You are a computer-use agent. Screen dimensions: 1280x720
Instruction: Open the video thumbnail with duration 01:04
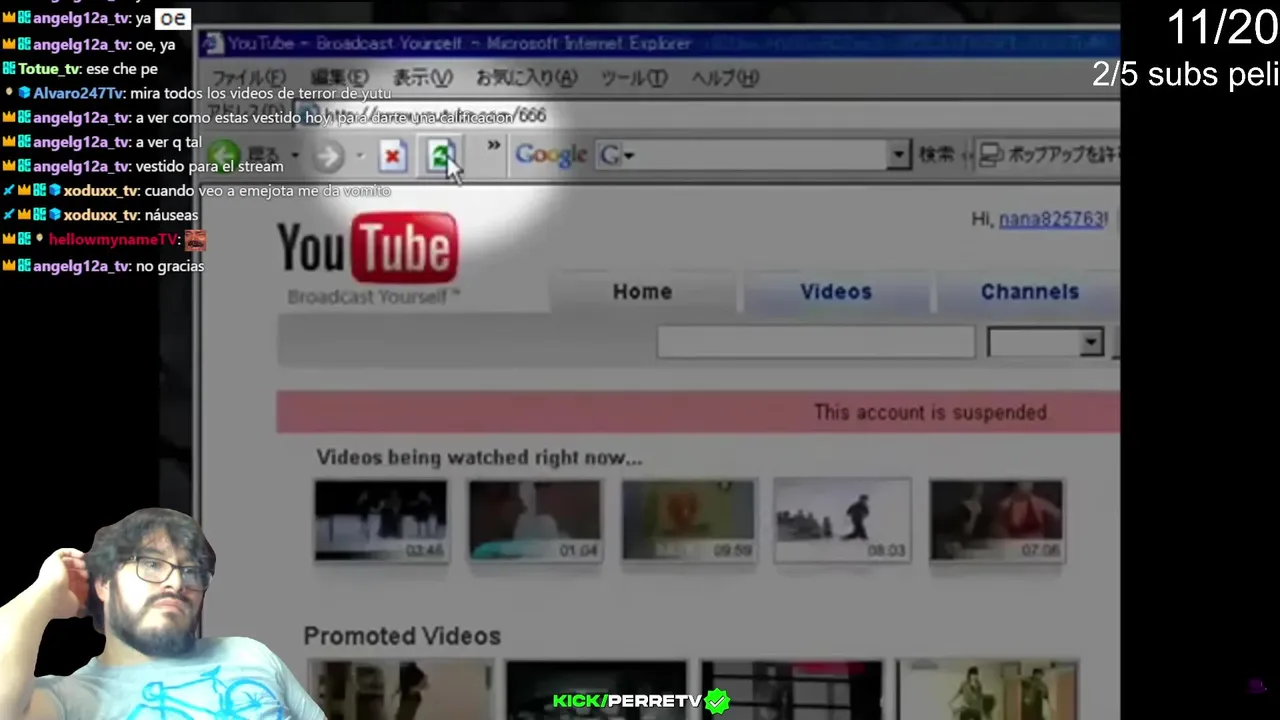(x=535, y=520)
